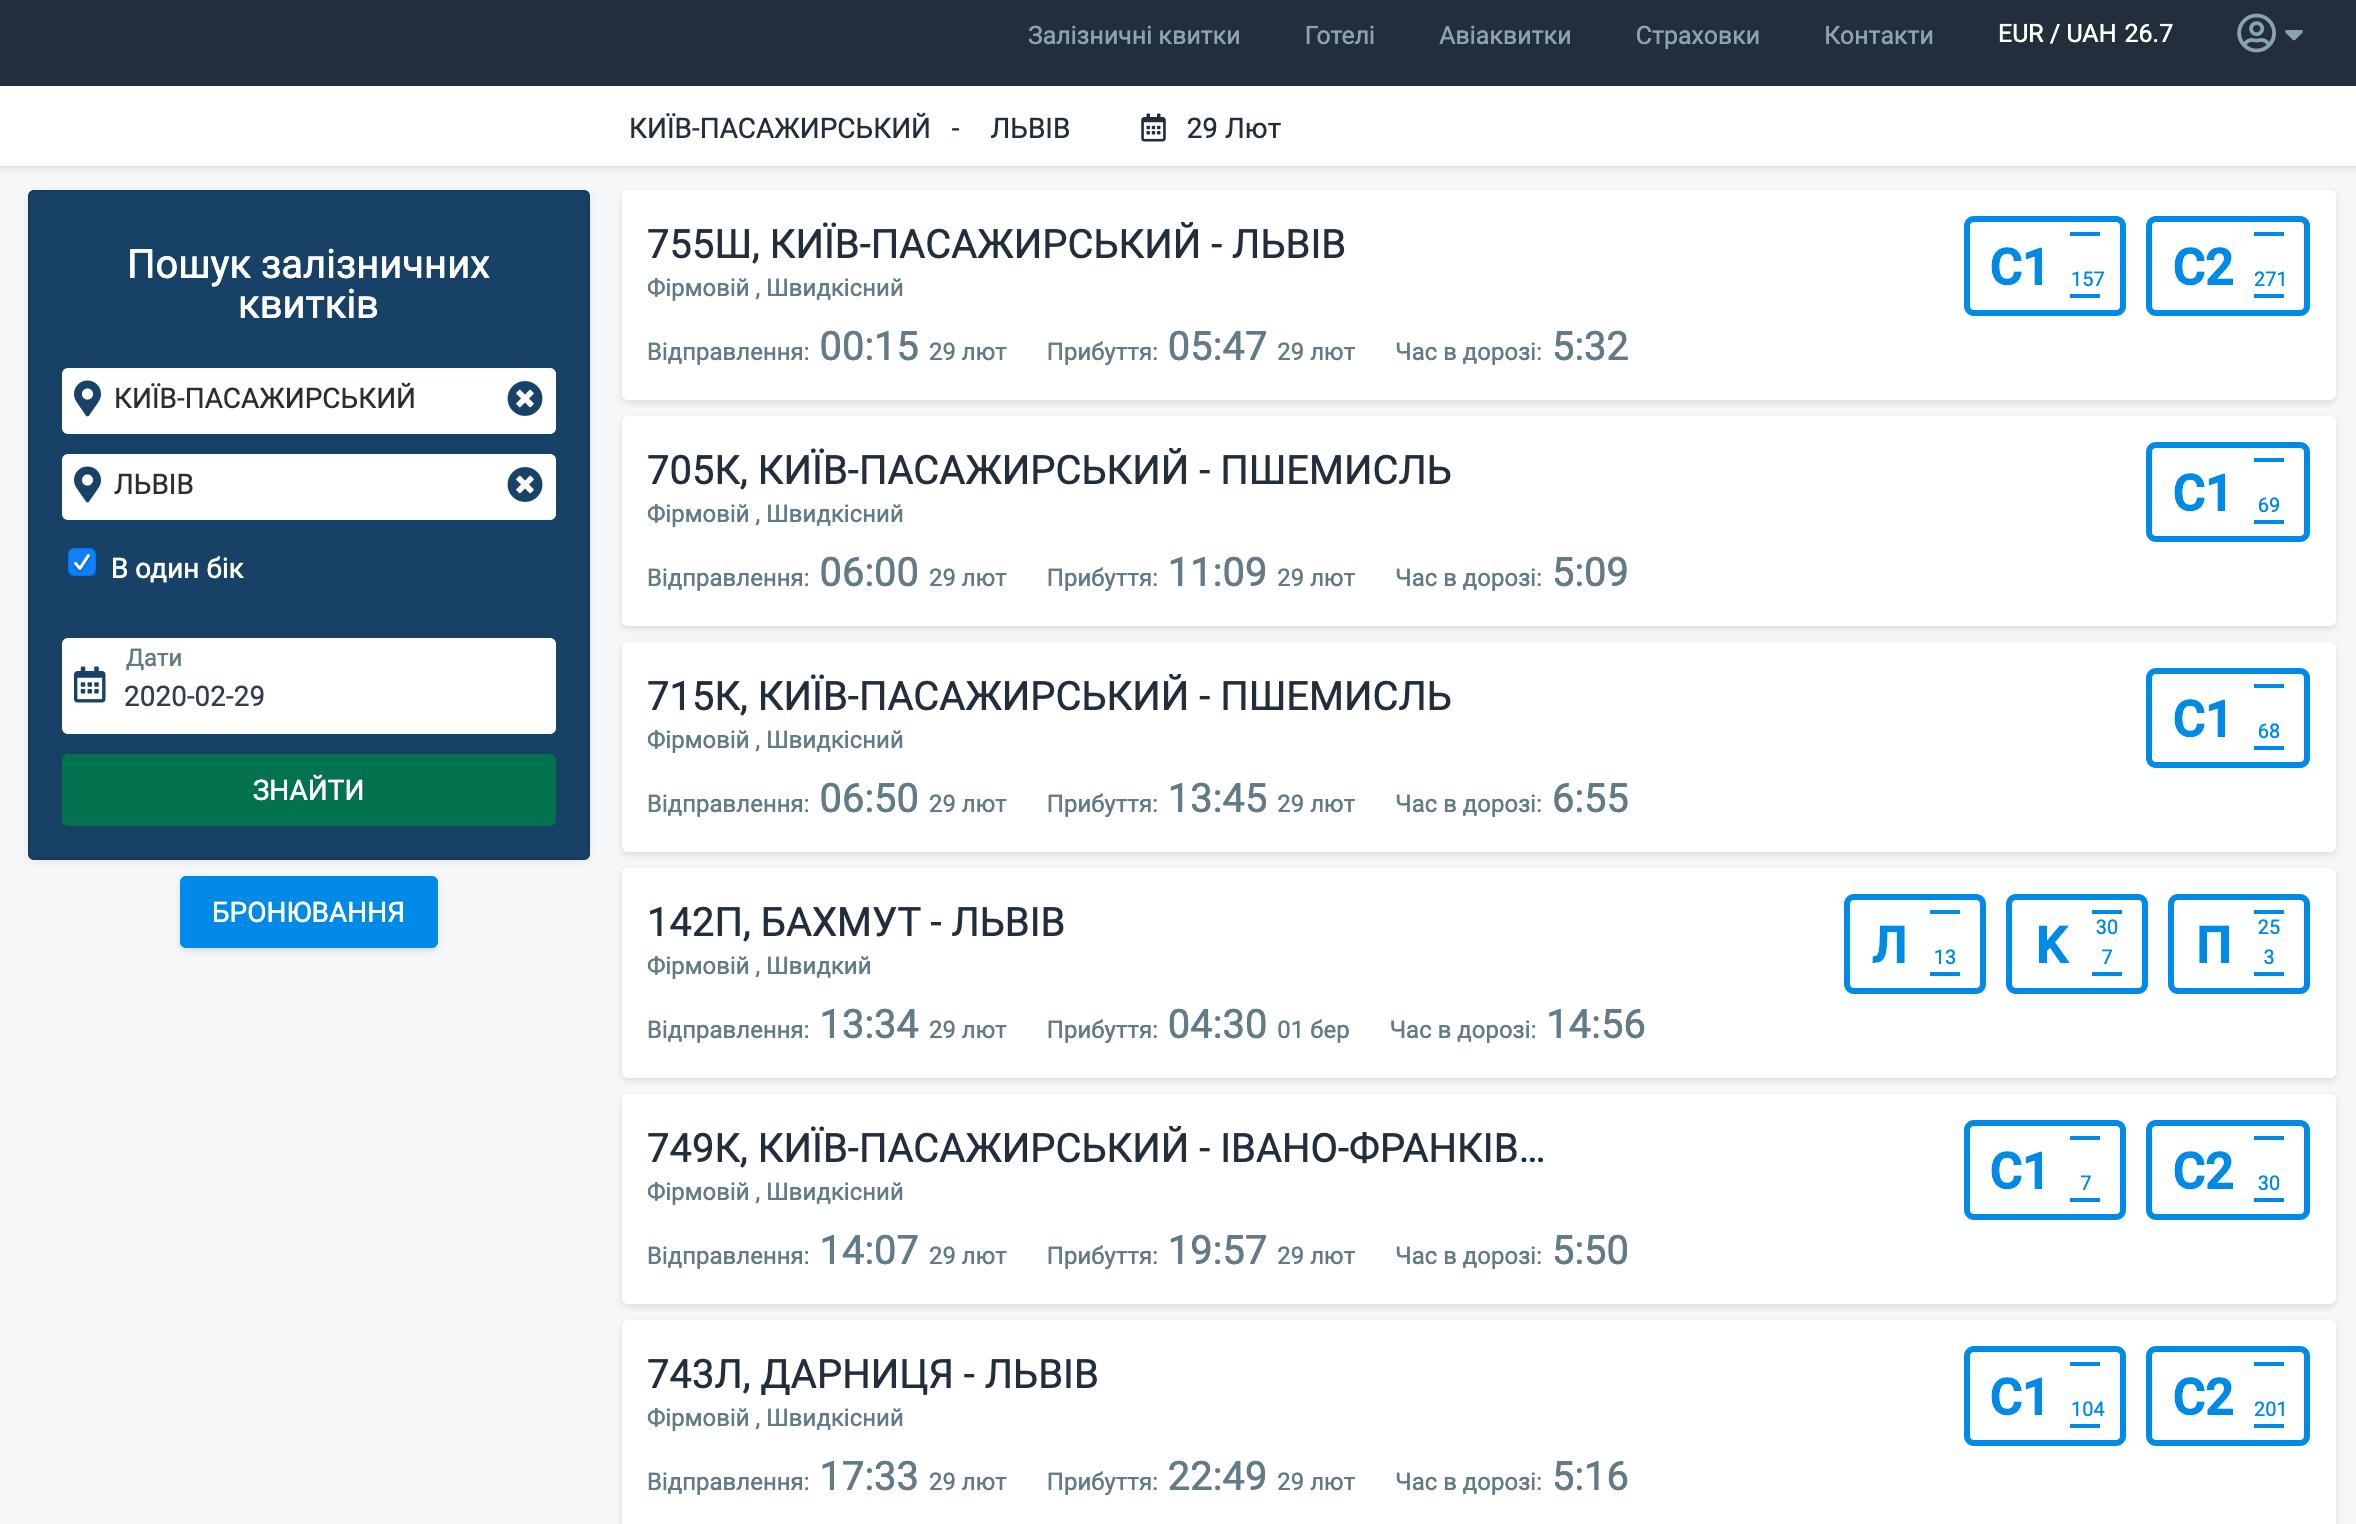The width and height of the screenshot is (2356, 1524).
Task: Choose П (Плацкарт) car type on train 142П
Action: [2239, 944]
